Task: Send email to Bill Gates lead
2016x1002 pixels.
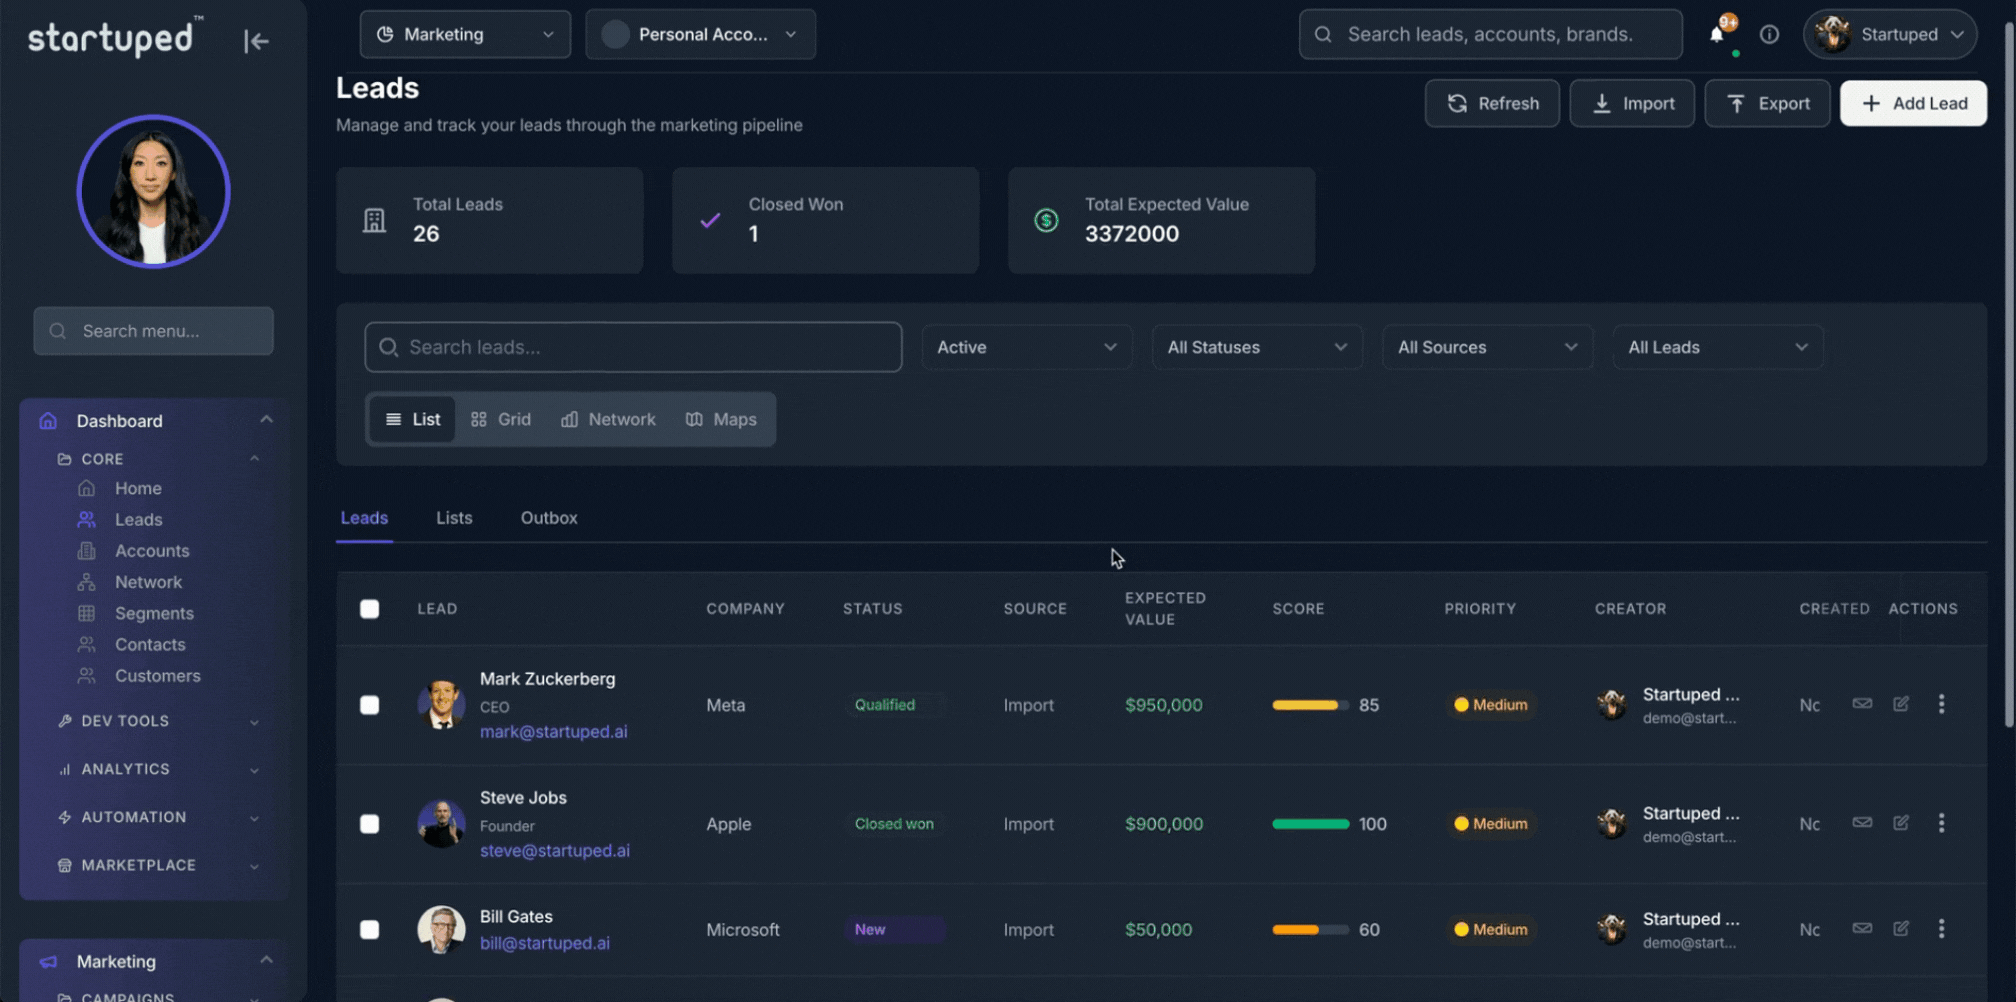Action: tap(1862, 929)
